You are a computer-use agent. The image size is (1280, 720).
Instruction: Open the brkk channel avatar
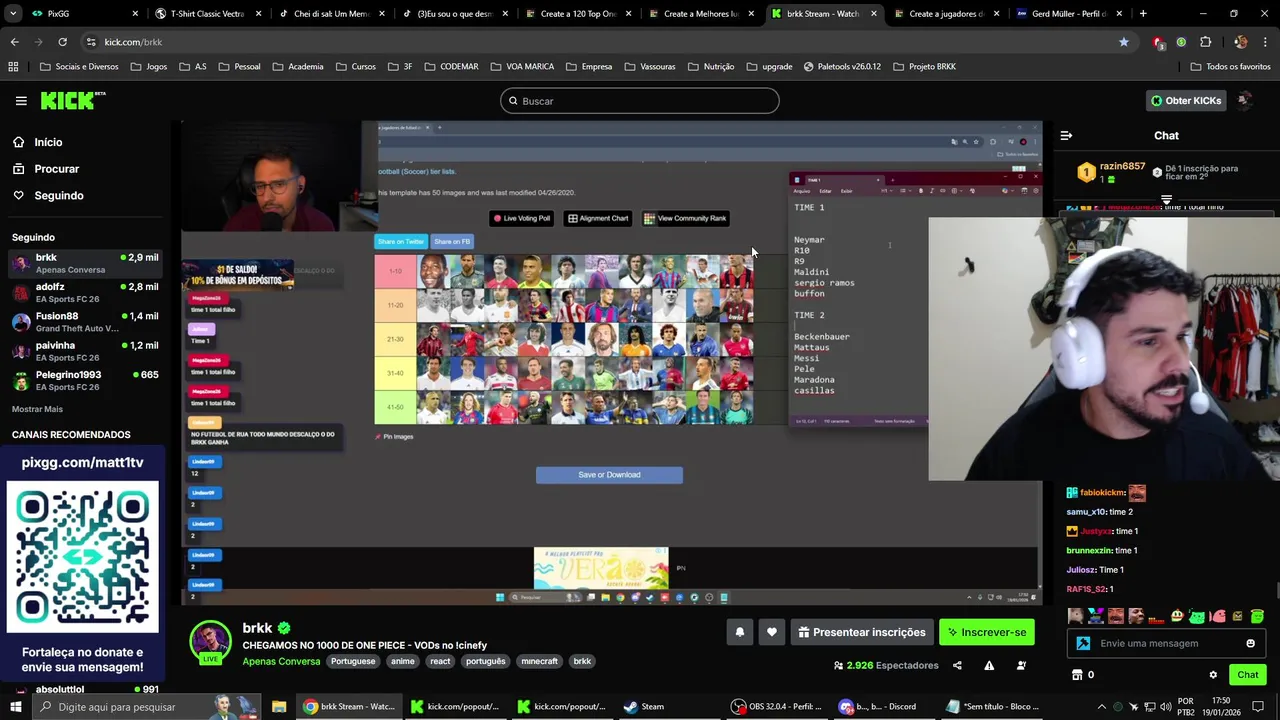pos(210,642)
